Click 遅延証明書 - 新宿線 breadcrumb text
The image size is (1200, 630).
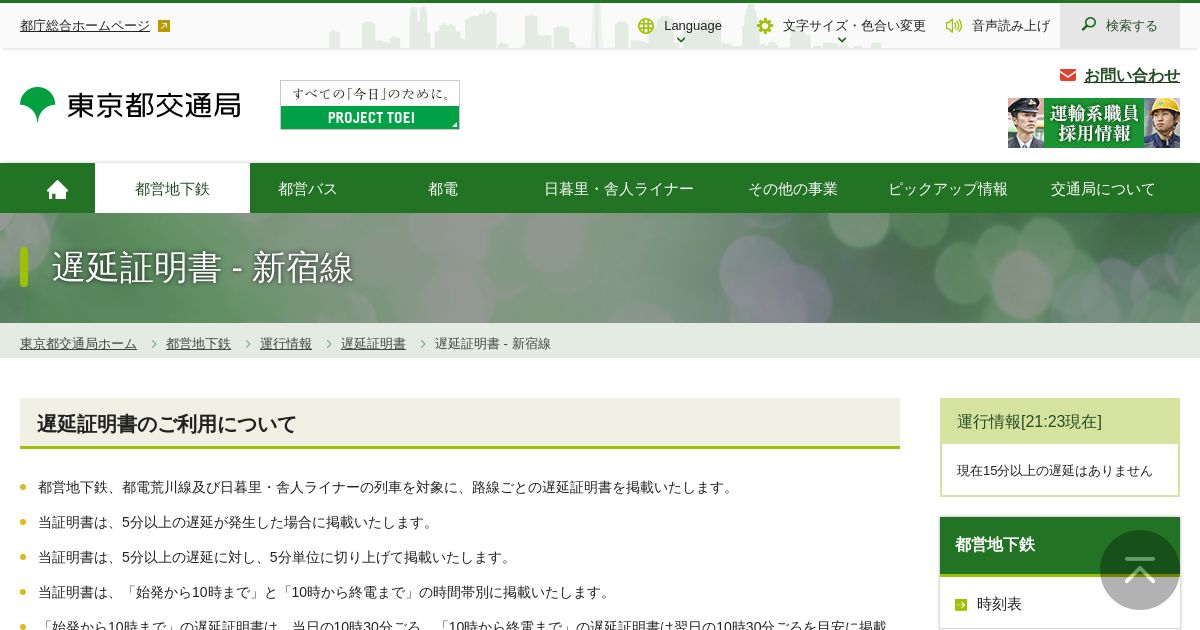pyautogui.click(x=492, y=344)
